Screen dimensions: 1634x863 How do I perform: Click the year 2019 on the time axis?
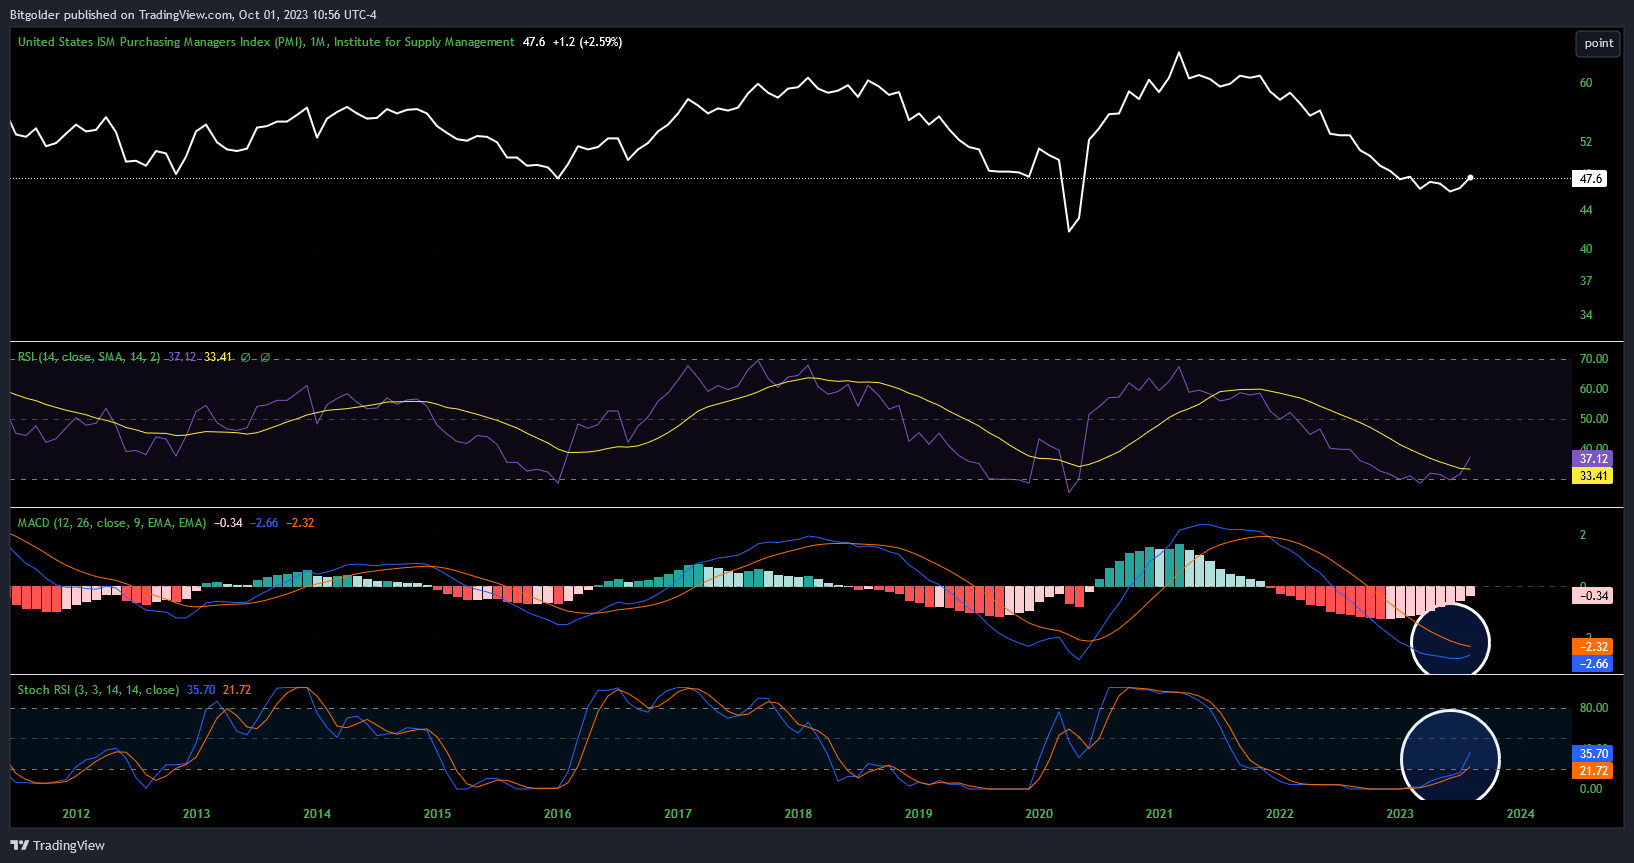[x=919, y=814]
